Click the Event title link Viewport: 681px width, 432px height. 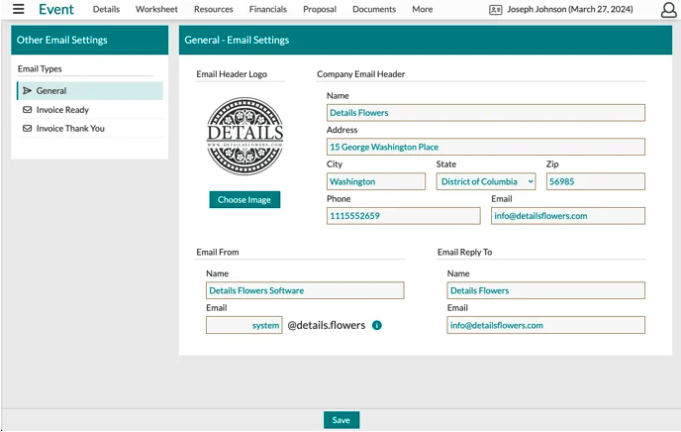[56, 9]
